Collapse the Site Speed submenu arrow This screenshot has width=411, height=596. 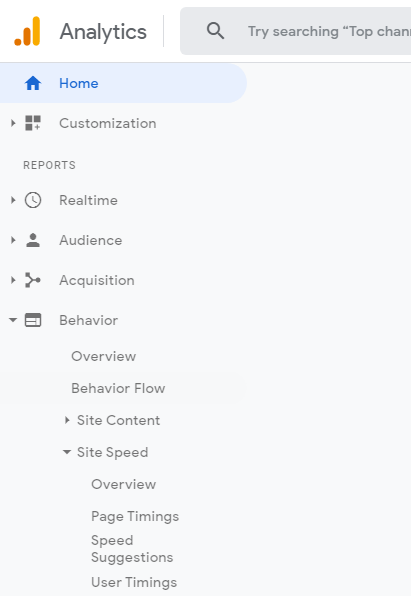pos(67,452)
